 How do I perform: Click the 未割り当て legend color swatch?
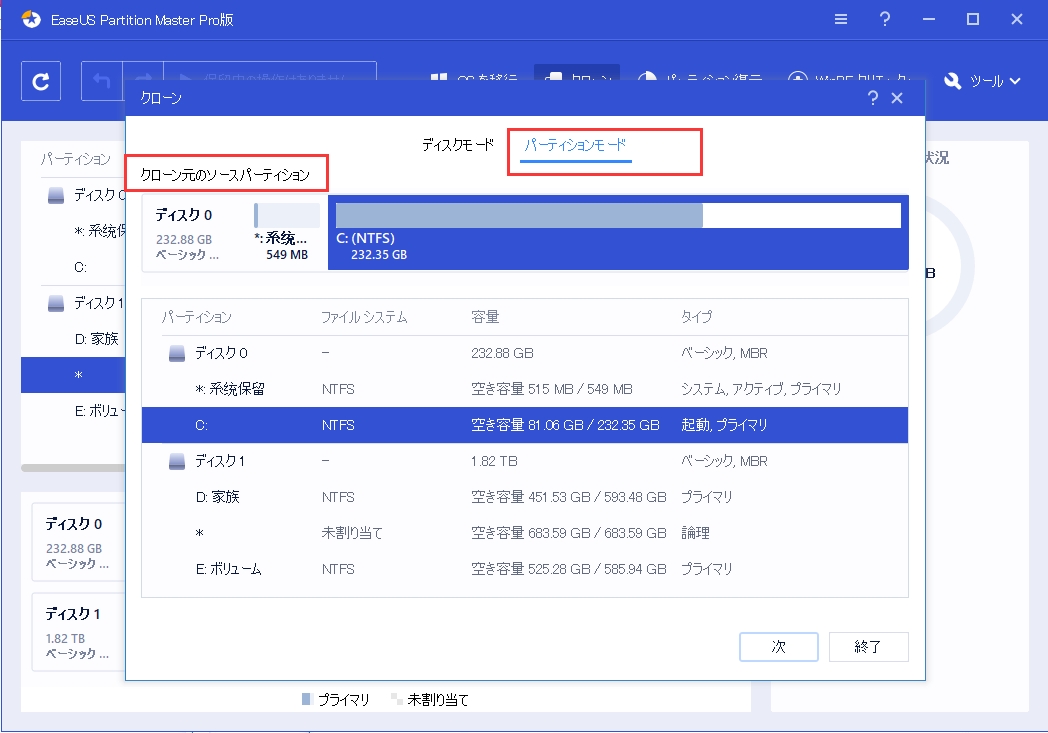coord(396,699)
